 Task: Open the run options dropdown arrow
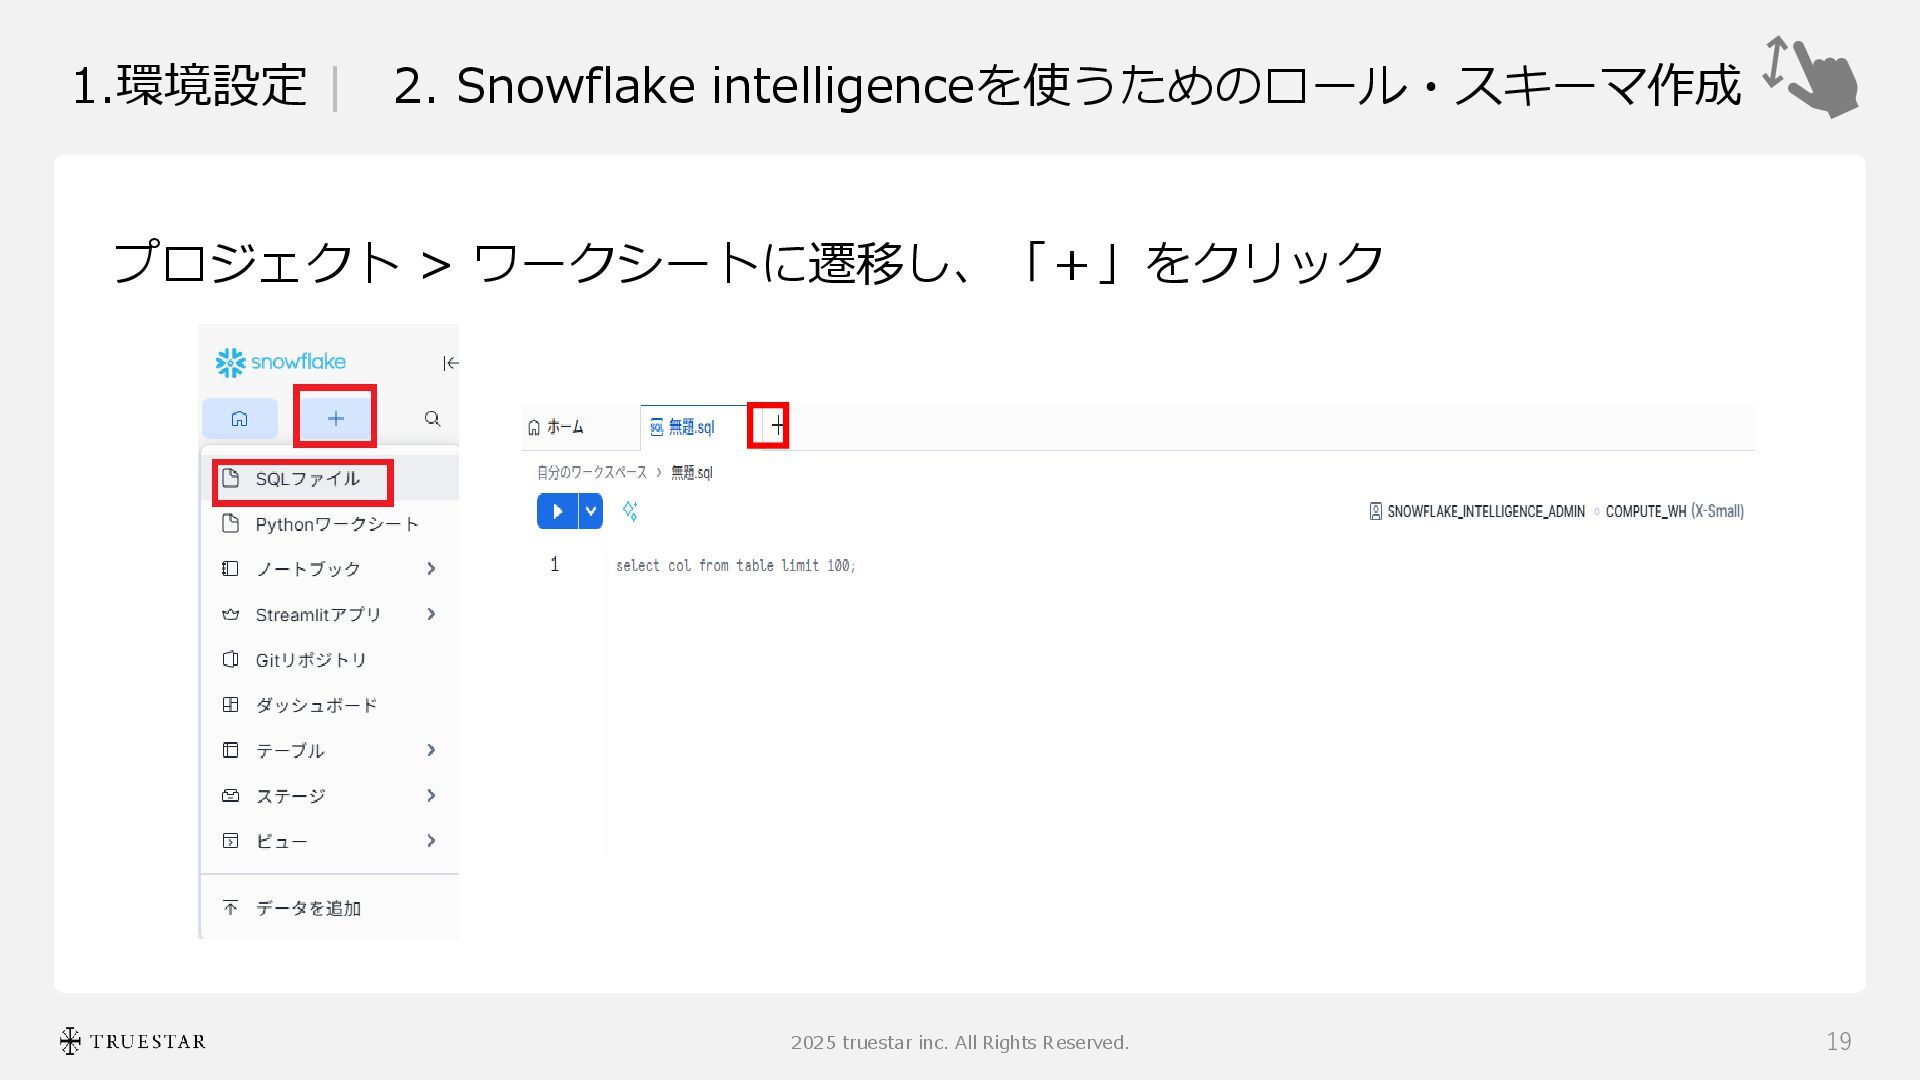point(591,511)
